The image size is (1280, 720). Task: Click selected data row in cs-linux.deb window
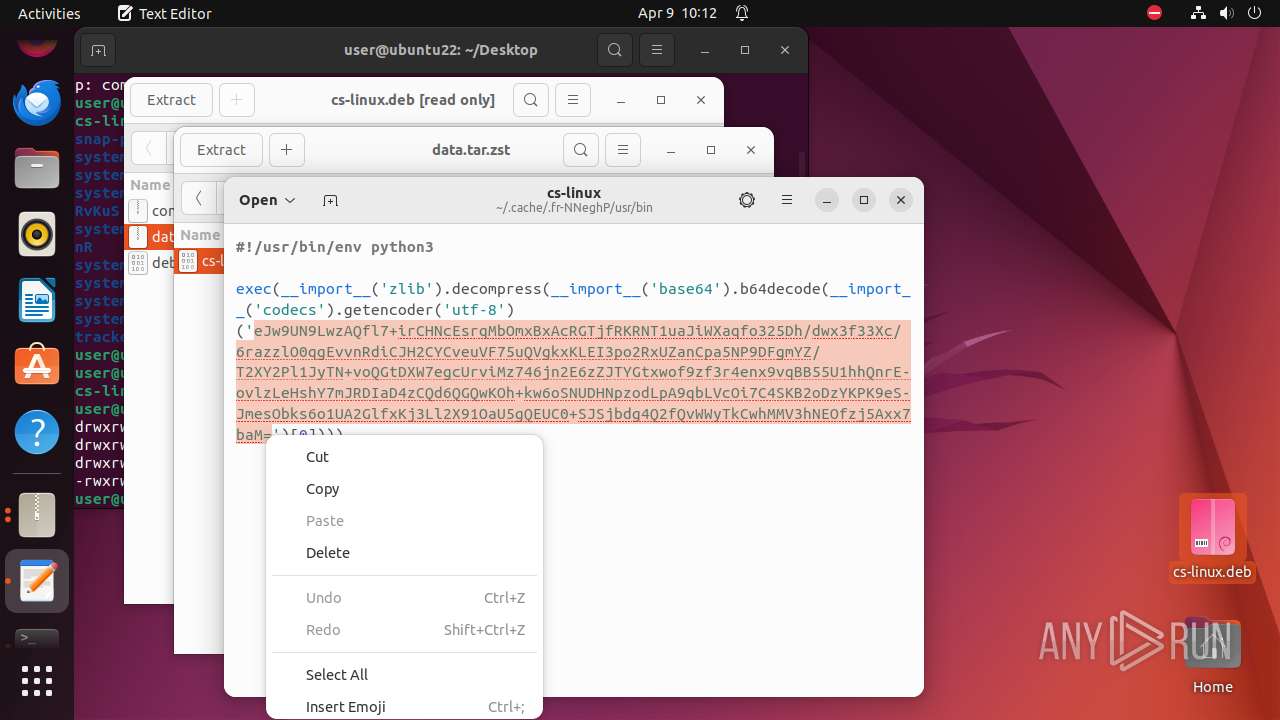click(150, 237)
